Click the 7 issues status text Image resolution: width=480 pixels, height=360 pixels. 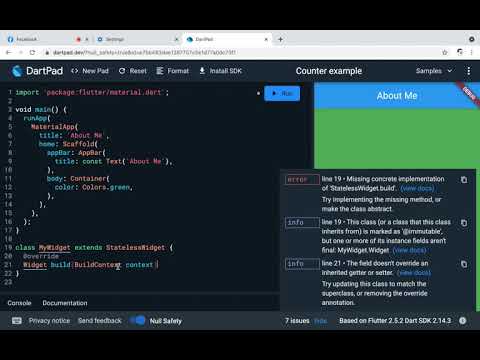[297, 321]
